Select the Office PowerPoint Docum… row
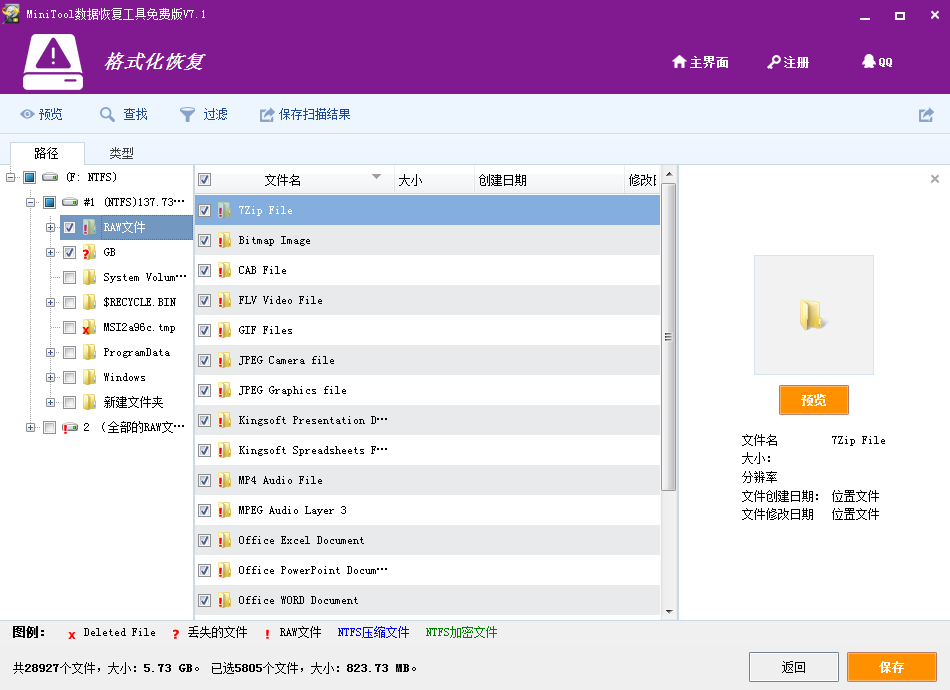Viewport: 950px width, 690px height. coord(428,570)
